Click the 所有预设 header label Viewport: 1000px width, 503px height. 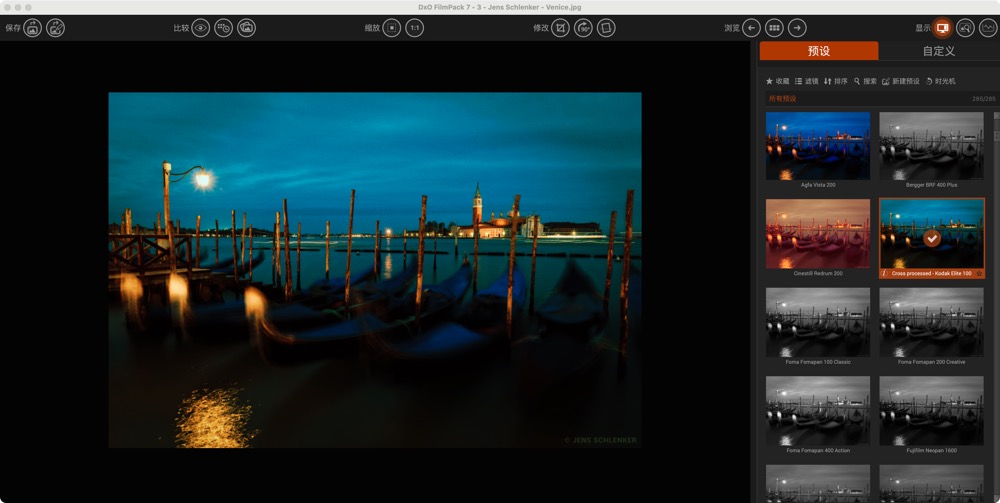click(x=783, y=99)
